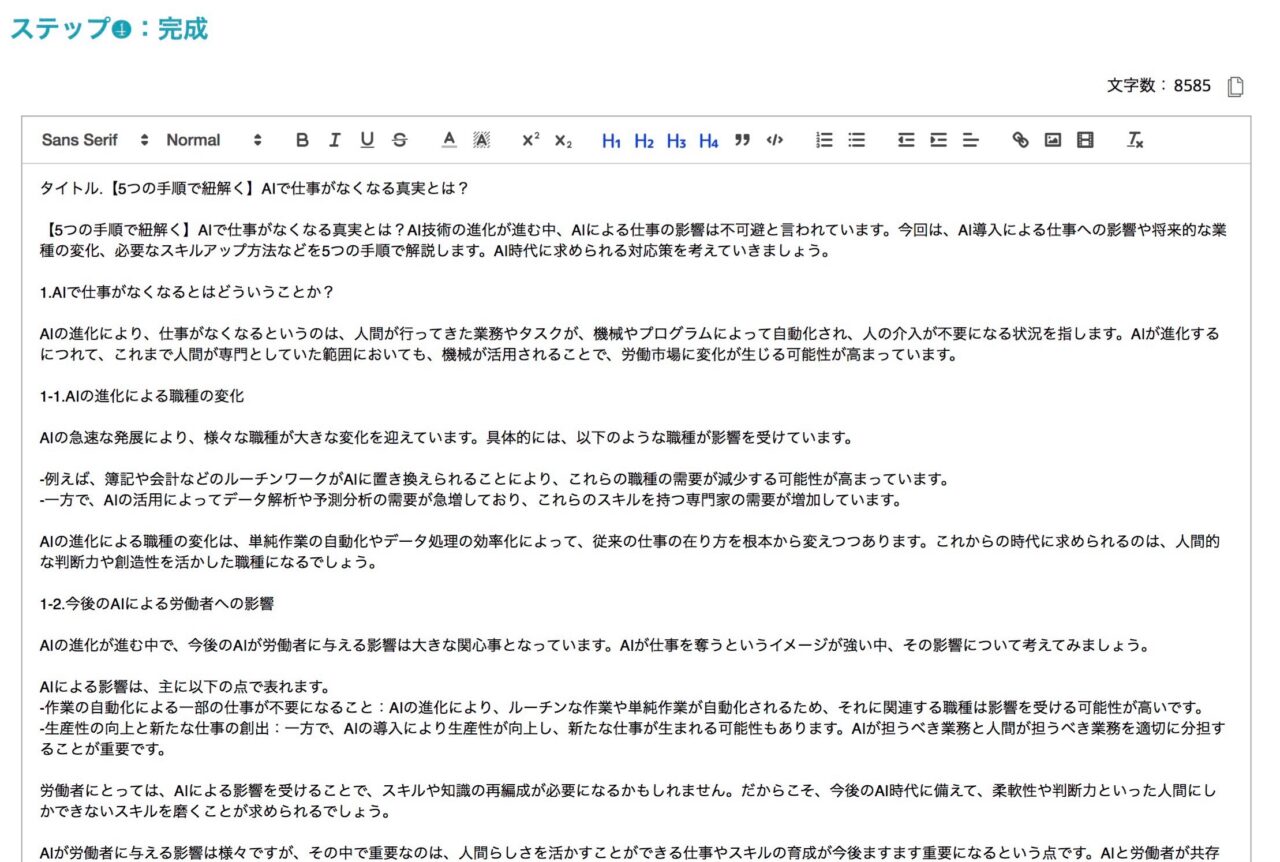Decrease the text indent
This screenshot has width=1280, height=862.
(x=904, y=140)
